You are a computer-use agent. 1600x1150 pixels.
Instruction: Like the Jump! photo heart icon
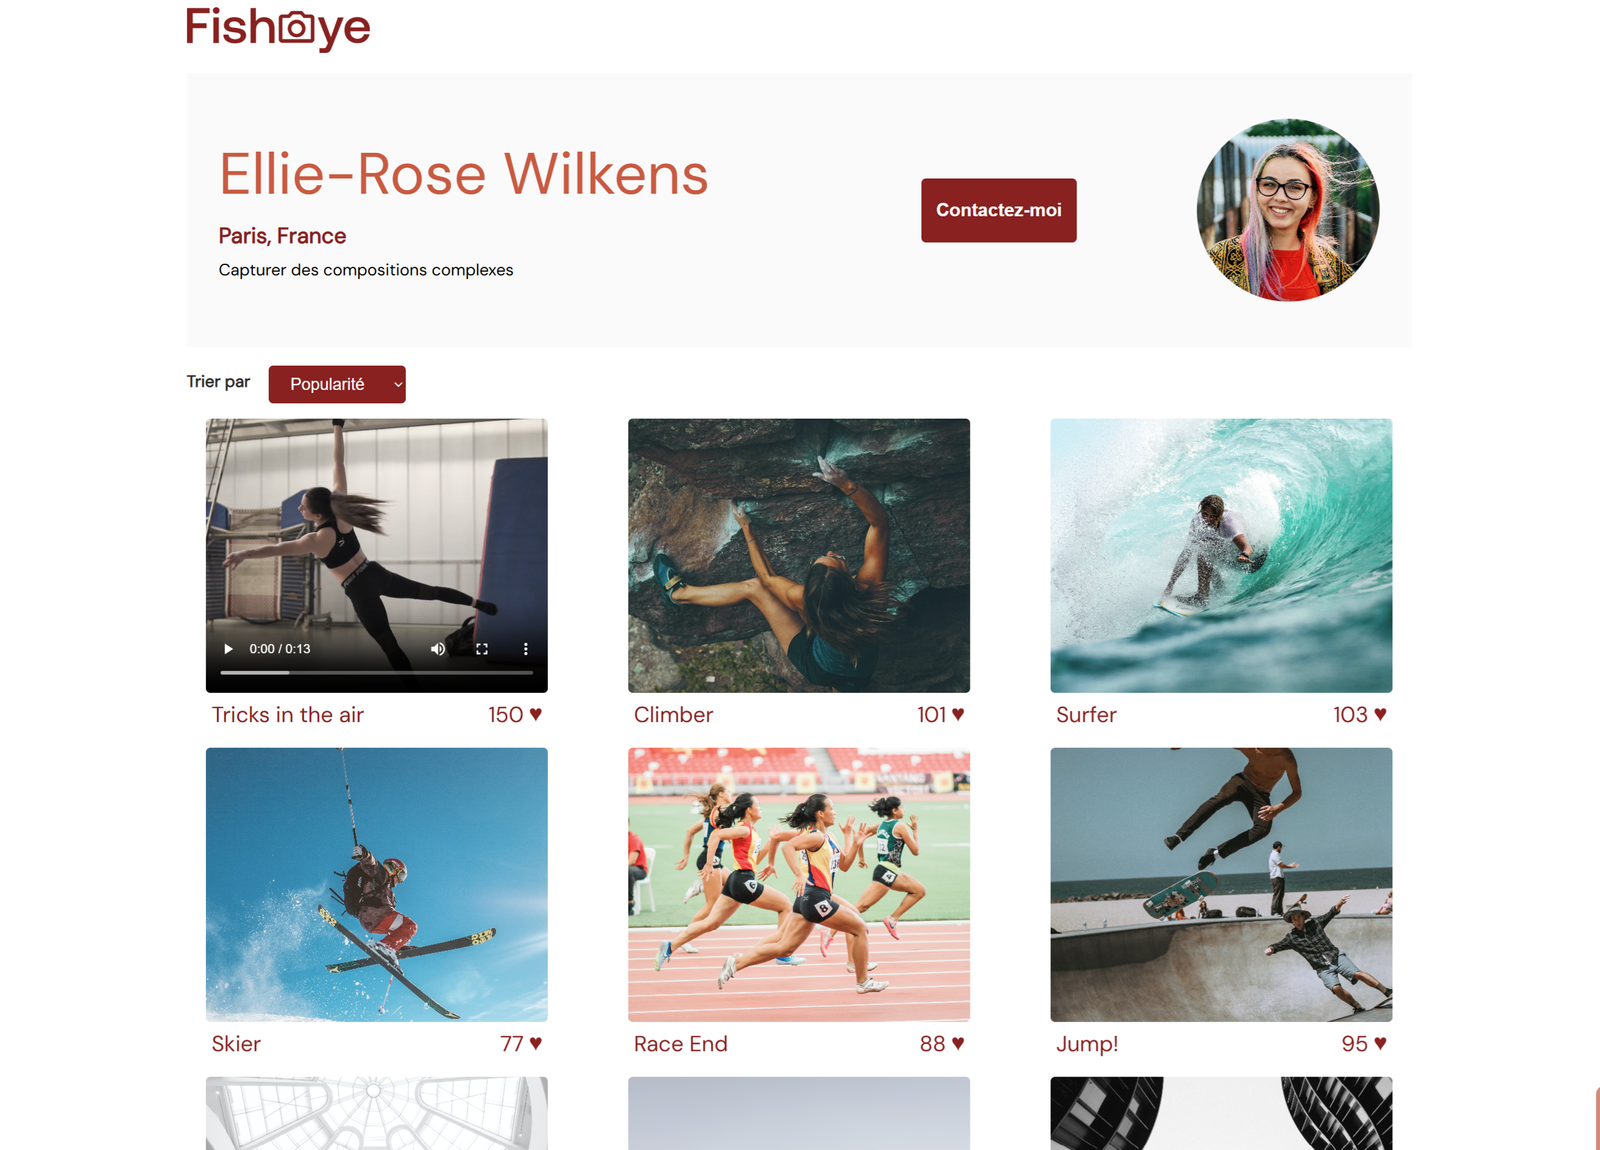pyautogui.click(x=1380, y=1043)
